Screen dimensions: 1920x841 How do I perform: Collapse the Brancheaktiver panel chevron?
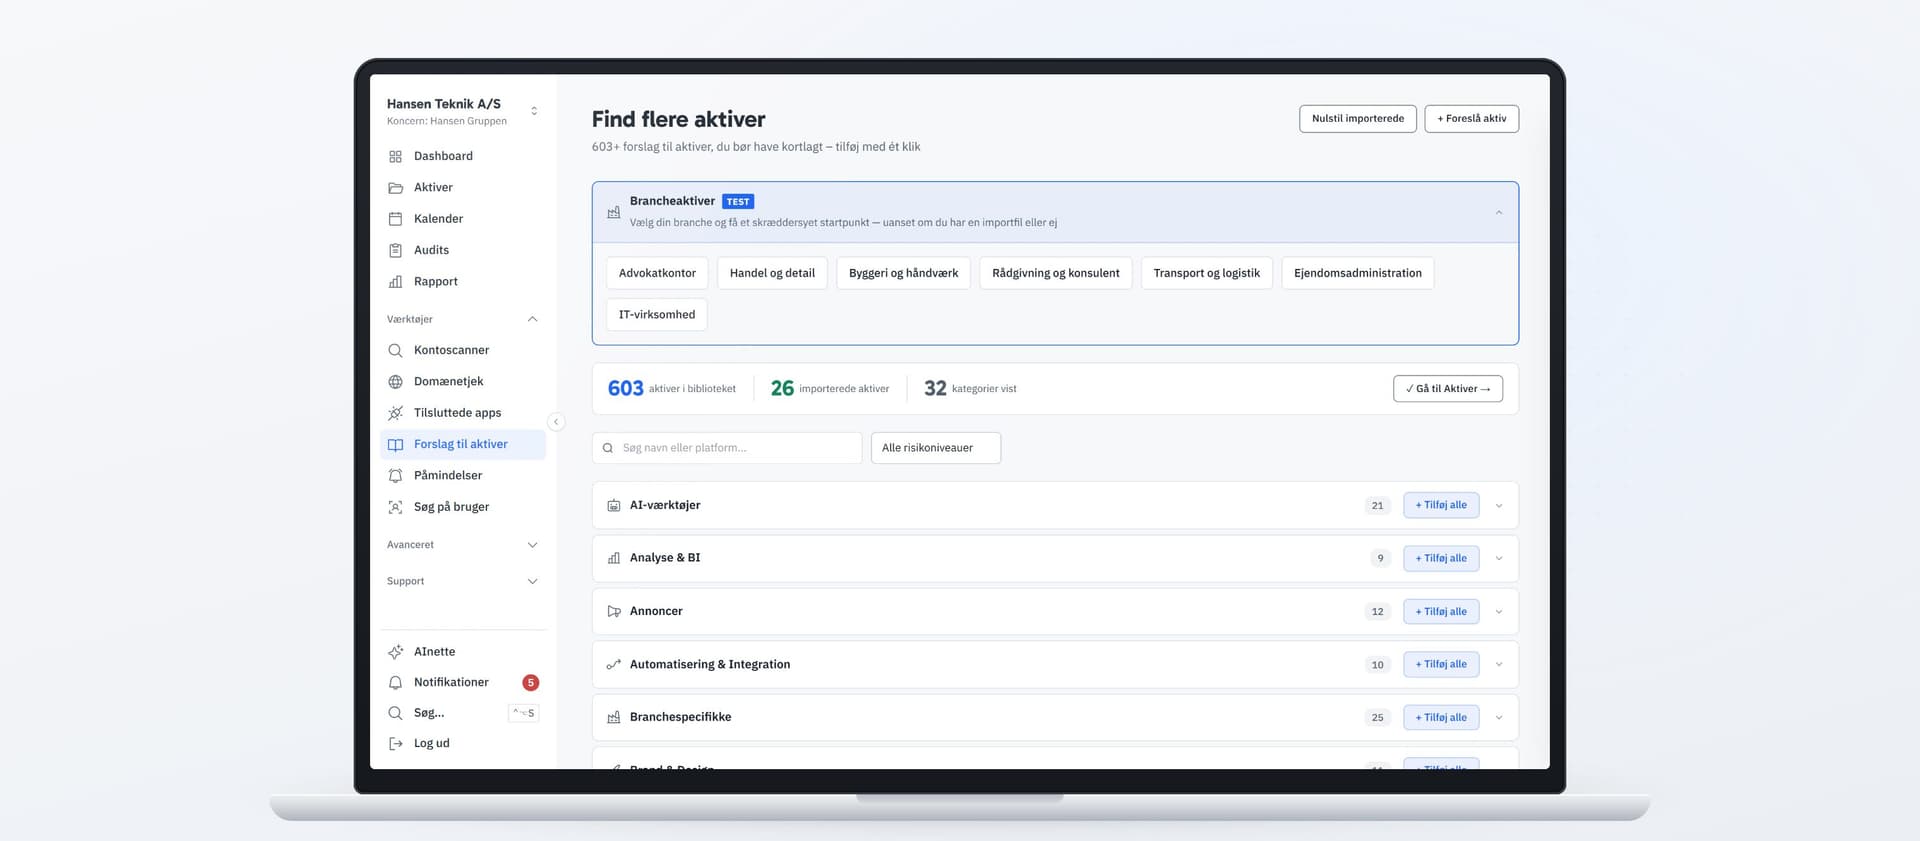1498,212
